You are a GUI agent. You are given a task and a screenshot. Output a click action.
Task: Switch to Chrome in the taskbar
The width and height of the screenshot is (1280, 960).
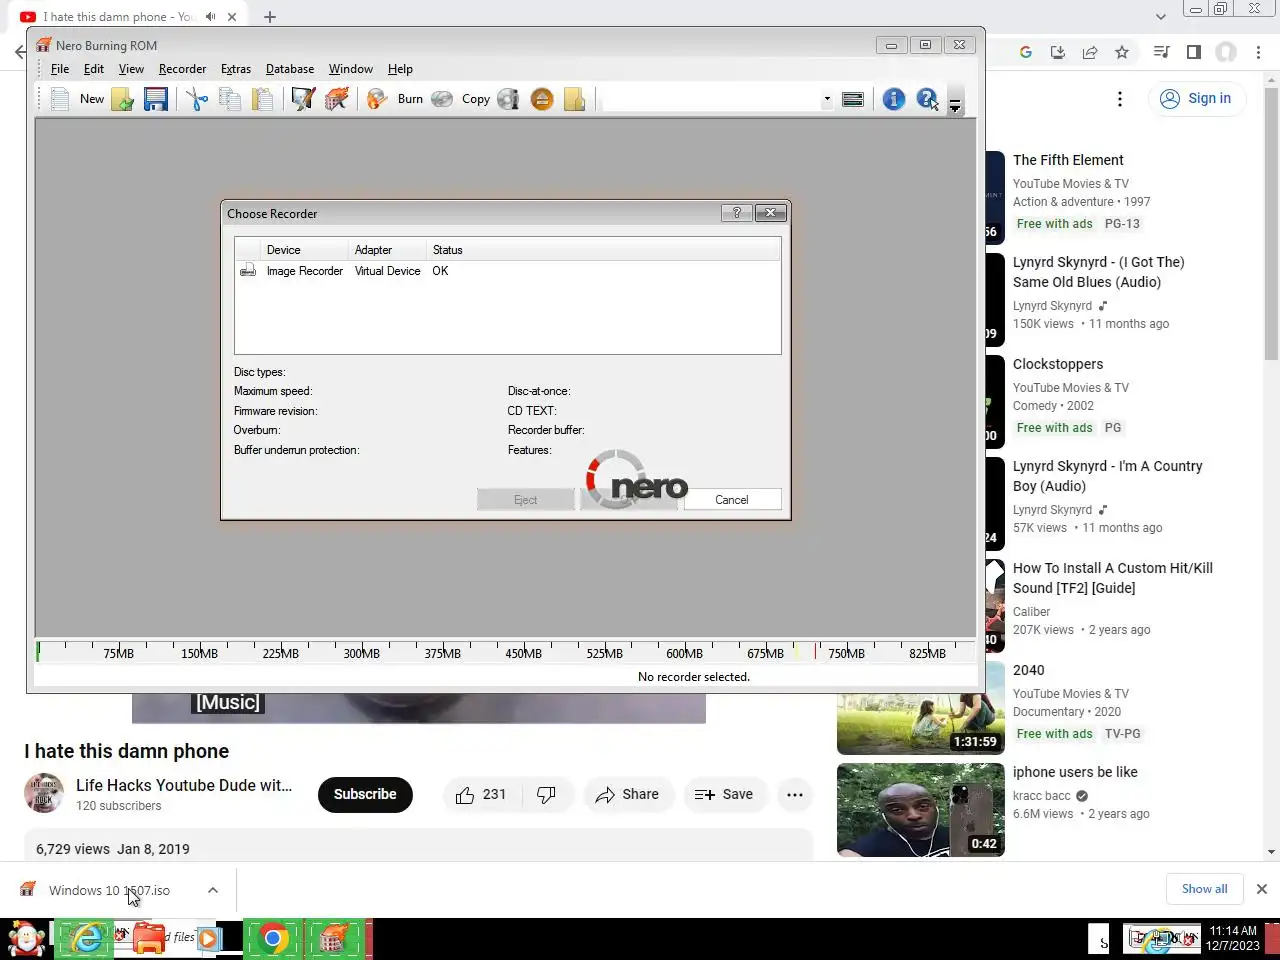[x=272, y=939]
